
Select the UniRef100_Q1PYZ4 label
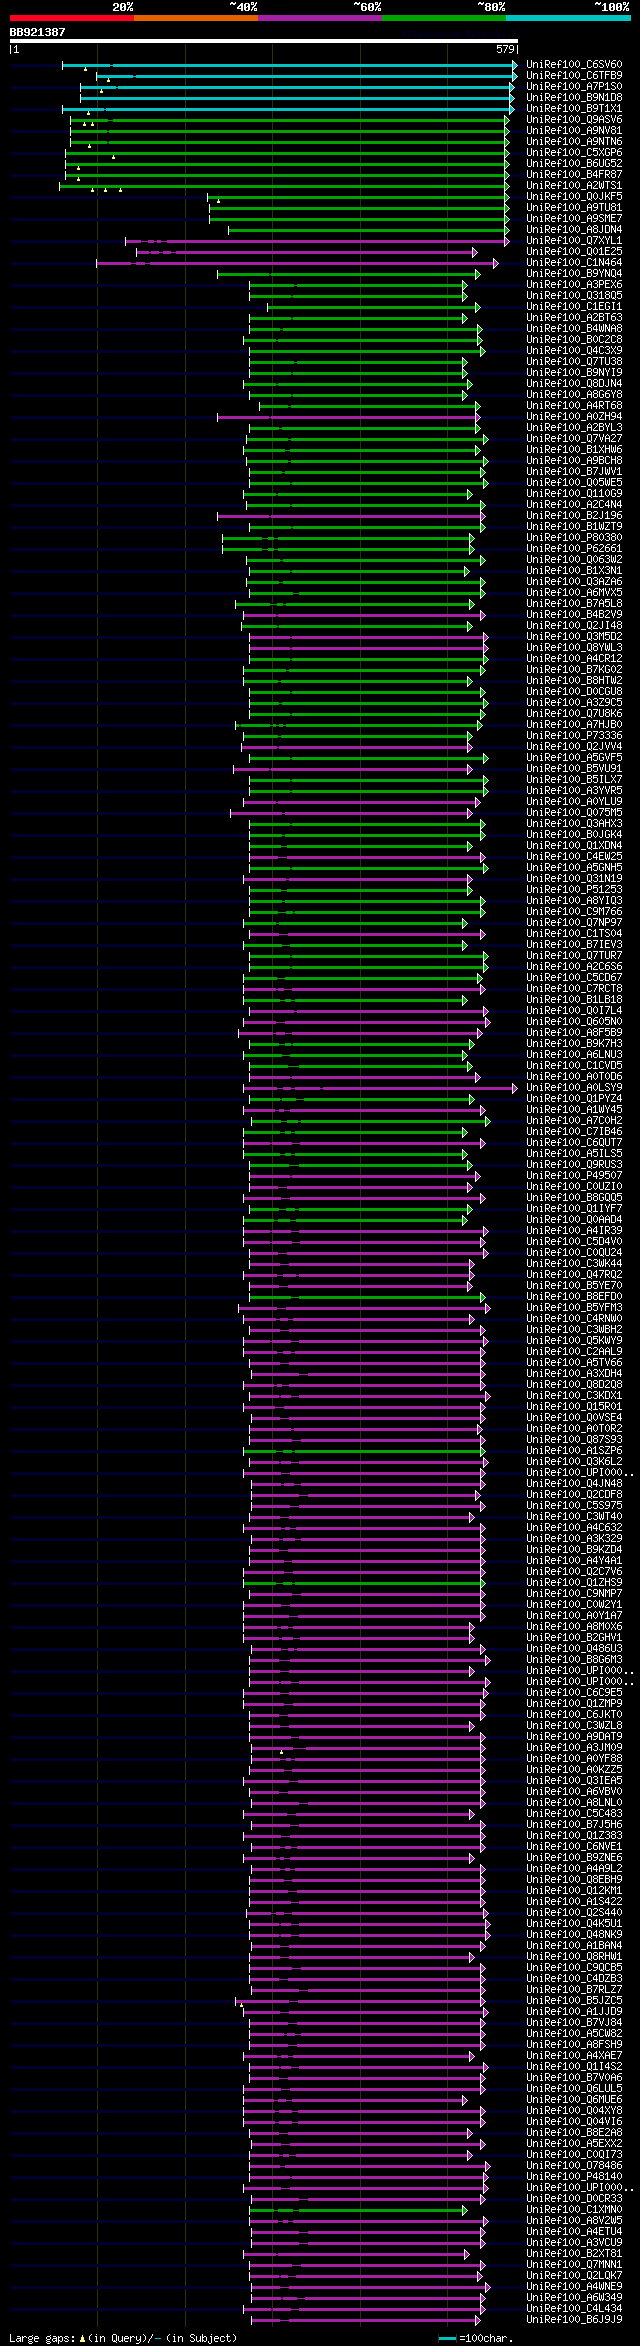click(x=574, y=1099)
